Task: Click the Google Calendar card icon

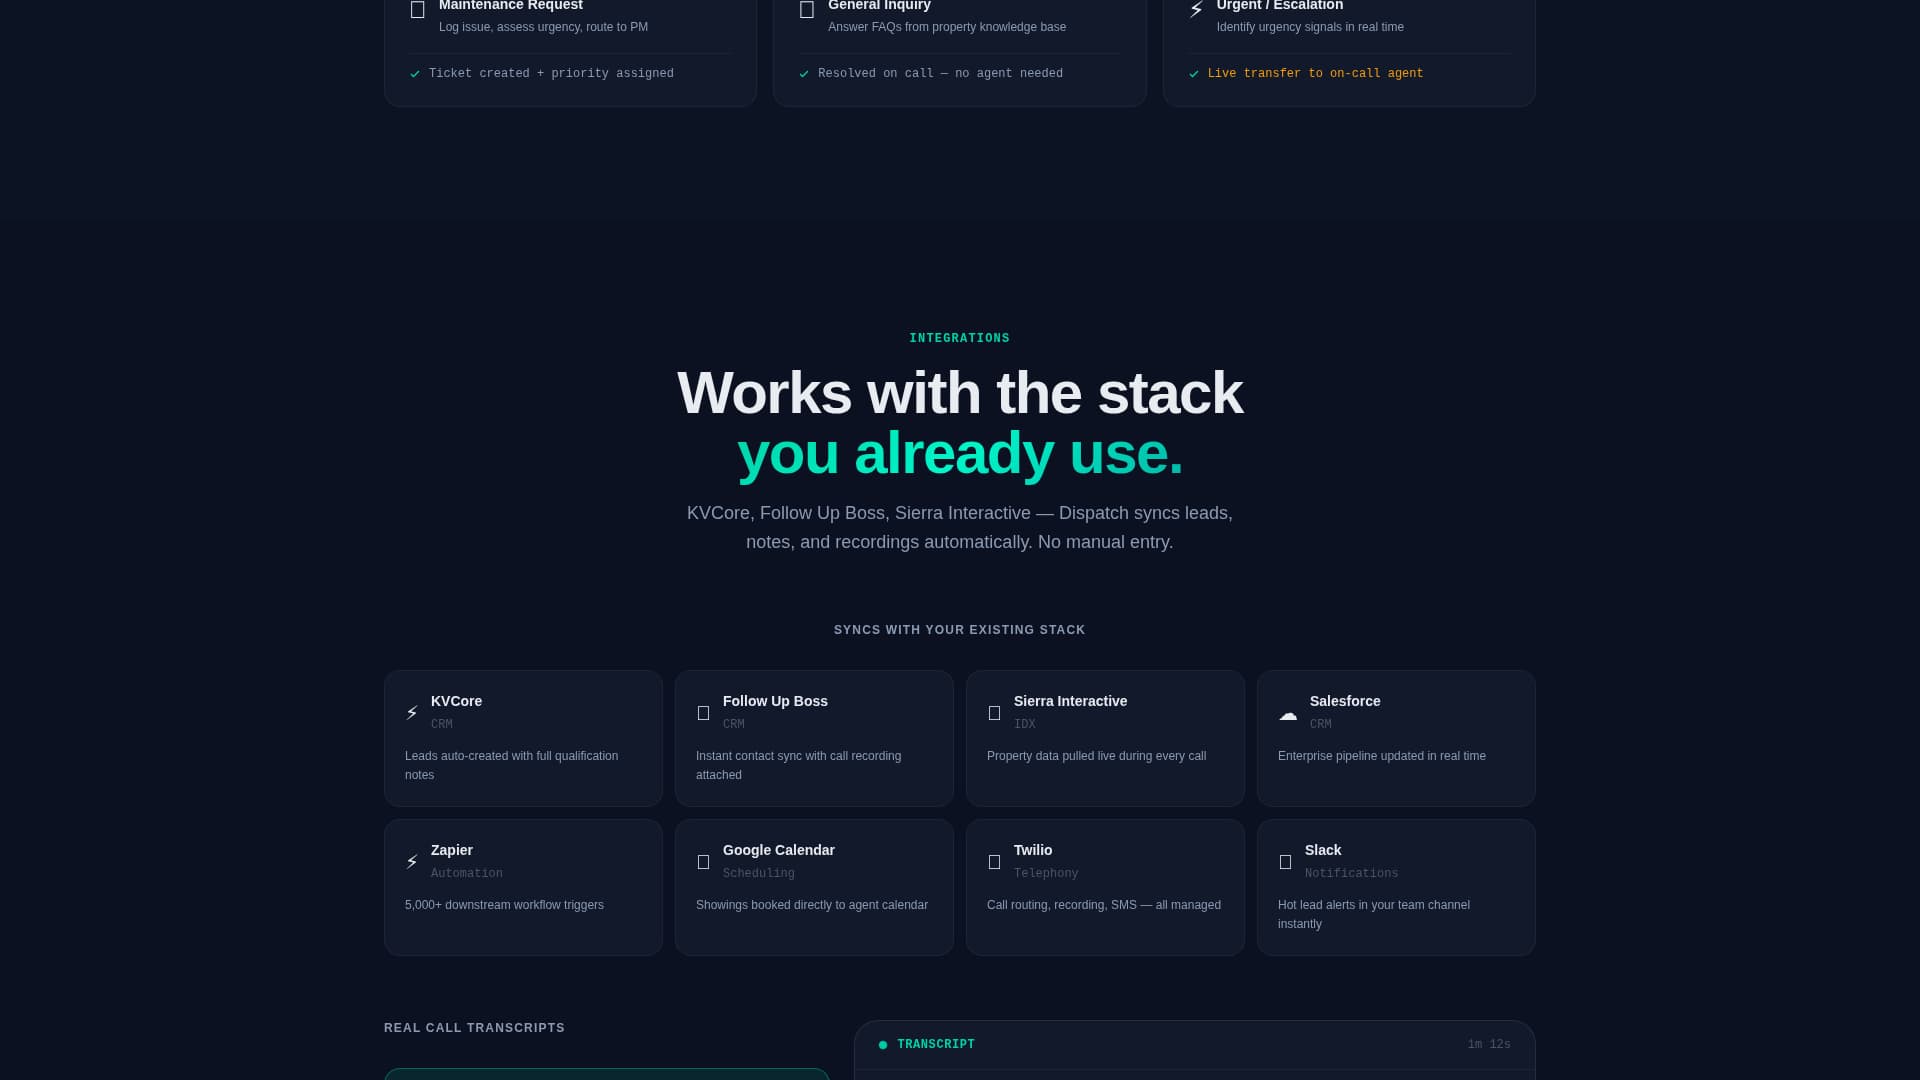Action: 703,862
